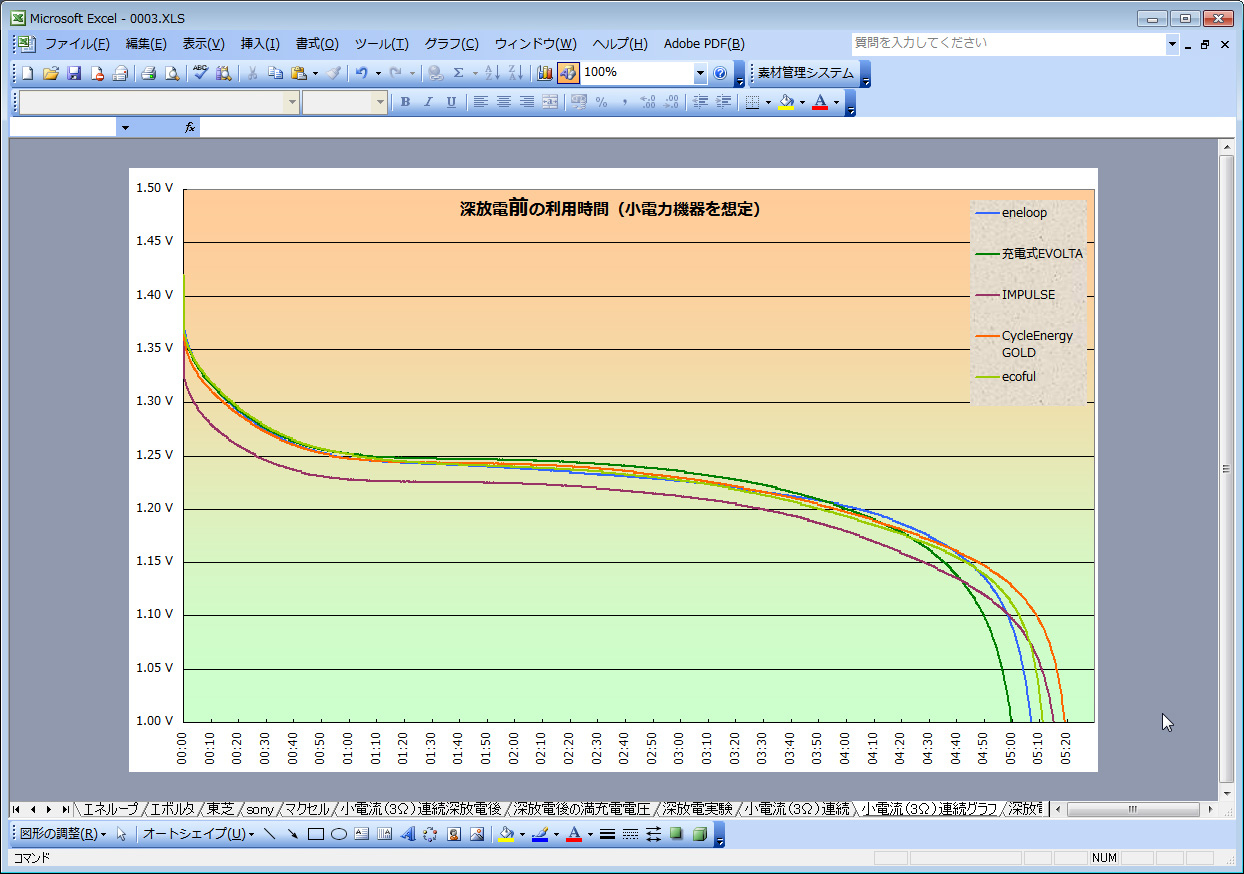Select the Rectangle drawing tool
1244x874 pixels.
tap(316, 834)
